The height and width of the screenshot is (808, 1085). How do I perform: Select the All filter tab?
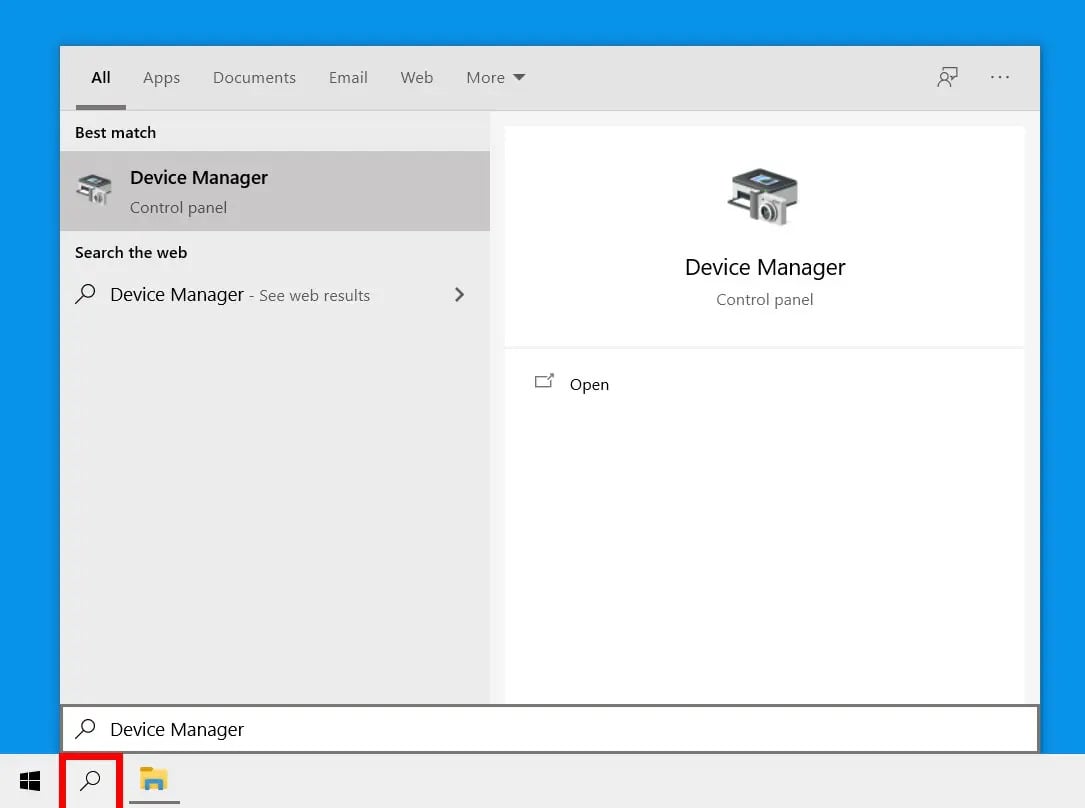(100, 77)
